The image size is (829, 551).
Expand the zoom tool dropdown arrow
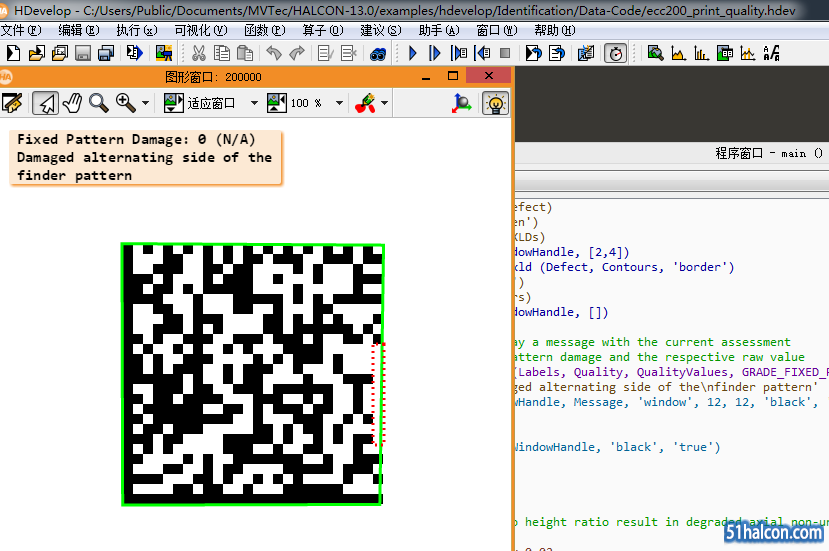(x=145, y=103)
